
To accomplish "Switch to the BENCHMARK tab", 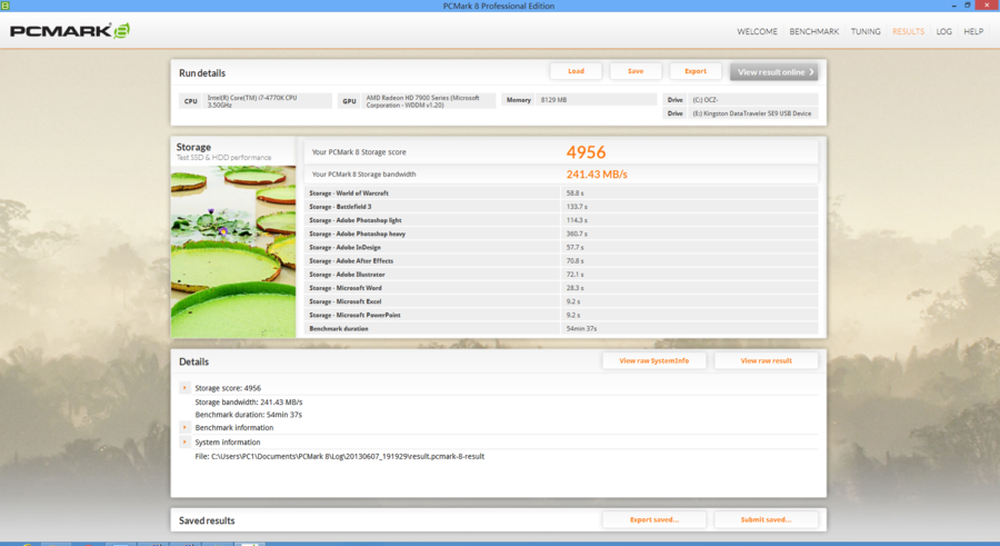I will click(x=814, y=31).
